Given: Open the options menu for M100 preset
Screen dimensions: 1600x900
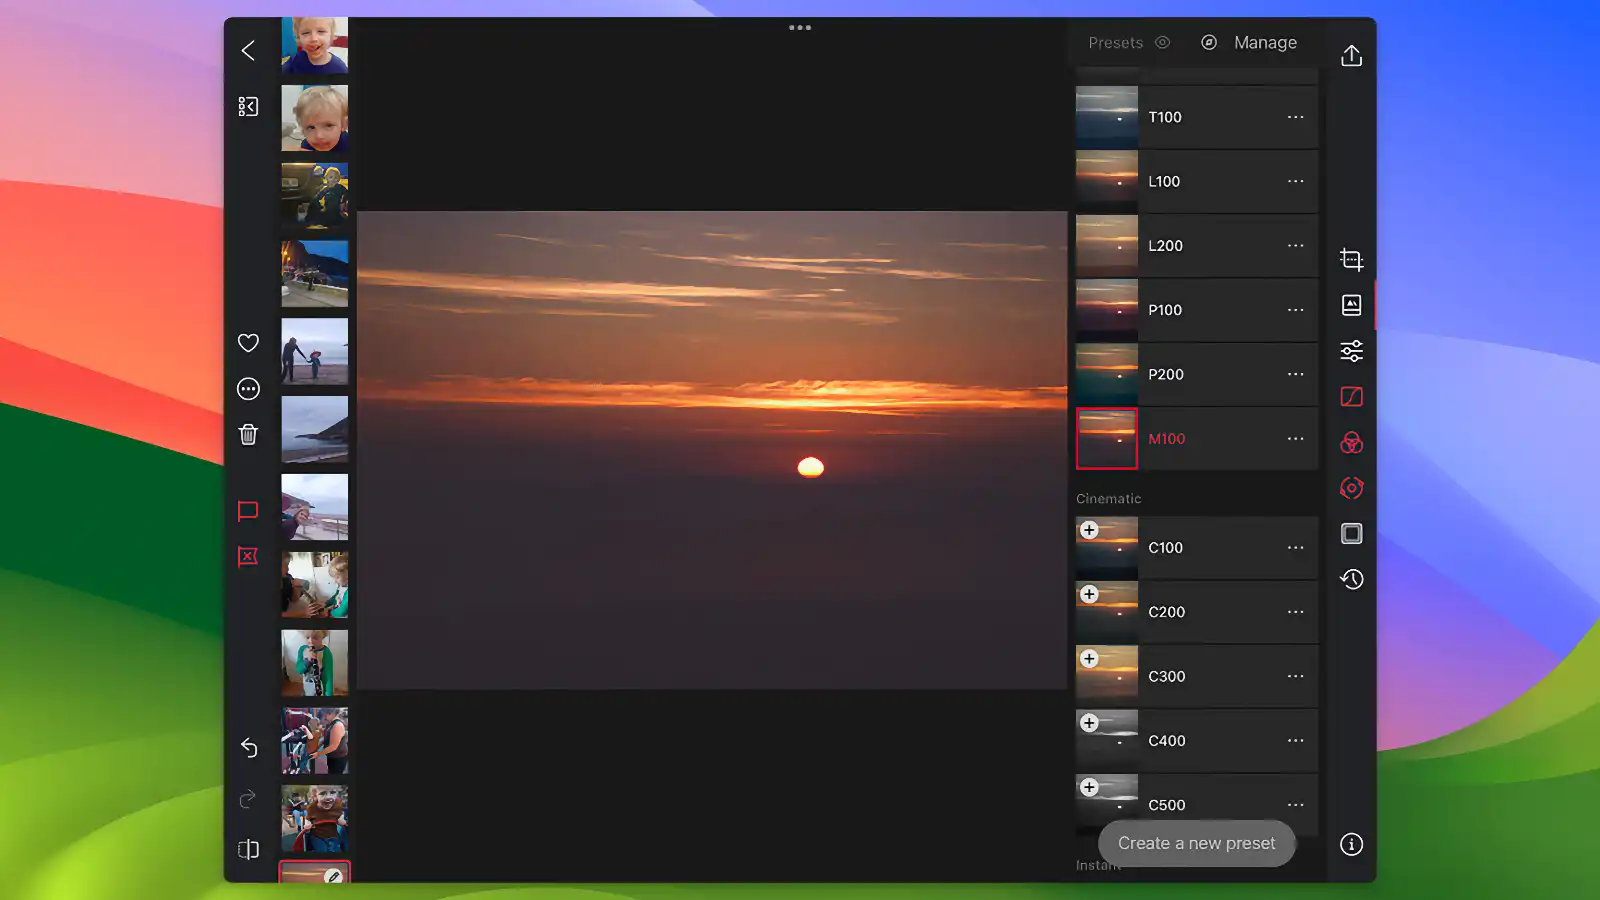Looking at the screenshot, I should [1294, 438].
